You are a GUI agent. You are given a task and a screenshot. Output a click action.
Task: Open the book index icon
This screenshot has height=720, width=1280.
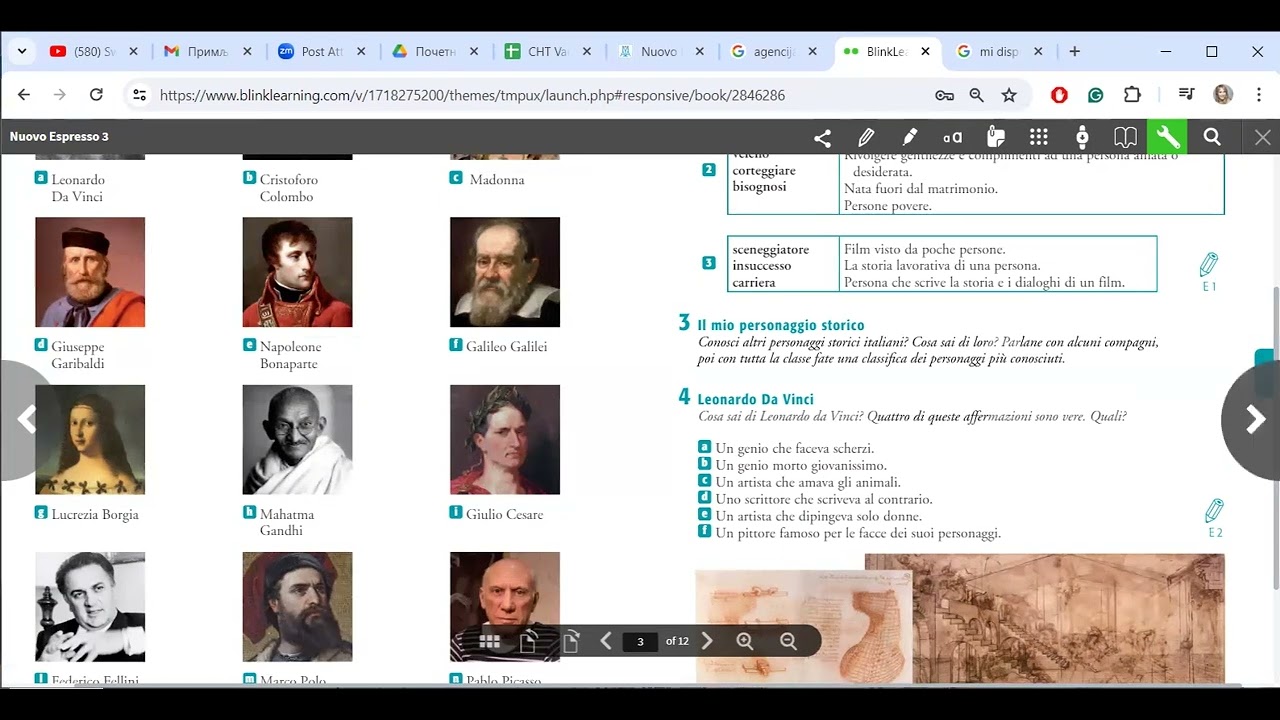[x=1125, y=137]
